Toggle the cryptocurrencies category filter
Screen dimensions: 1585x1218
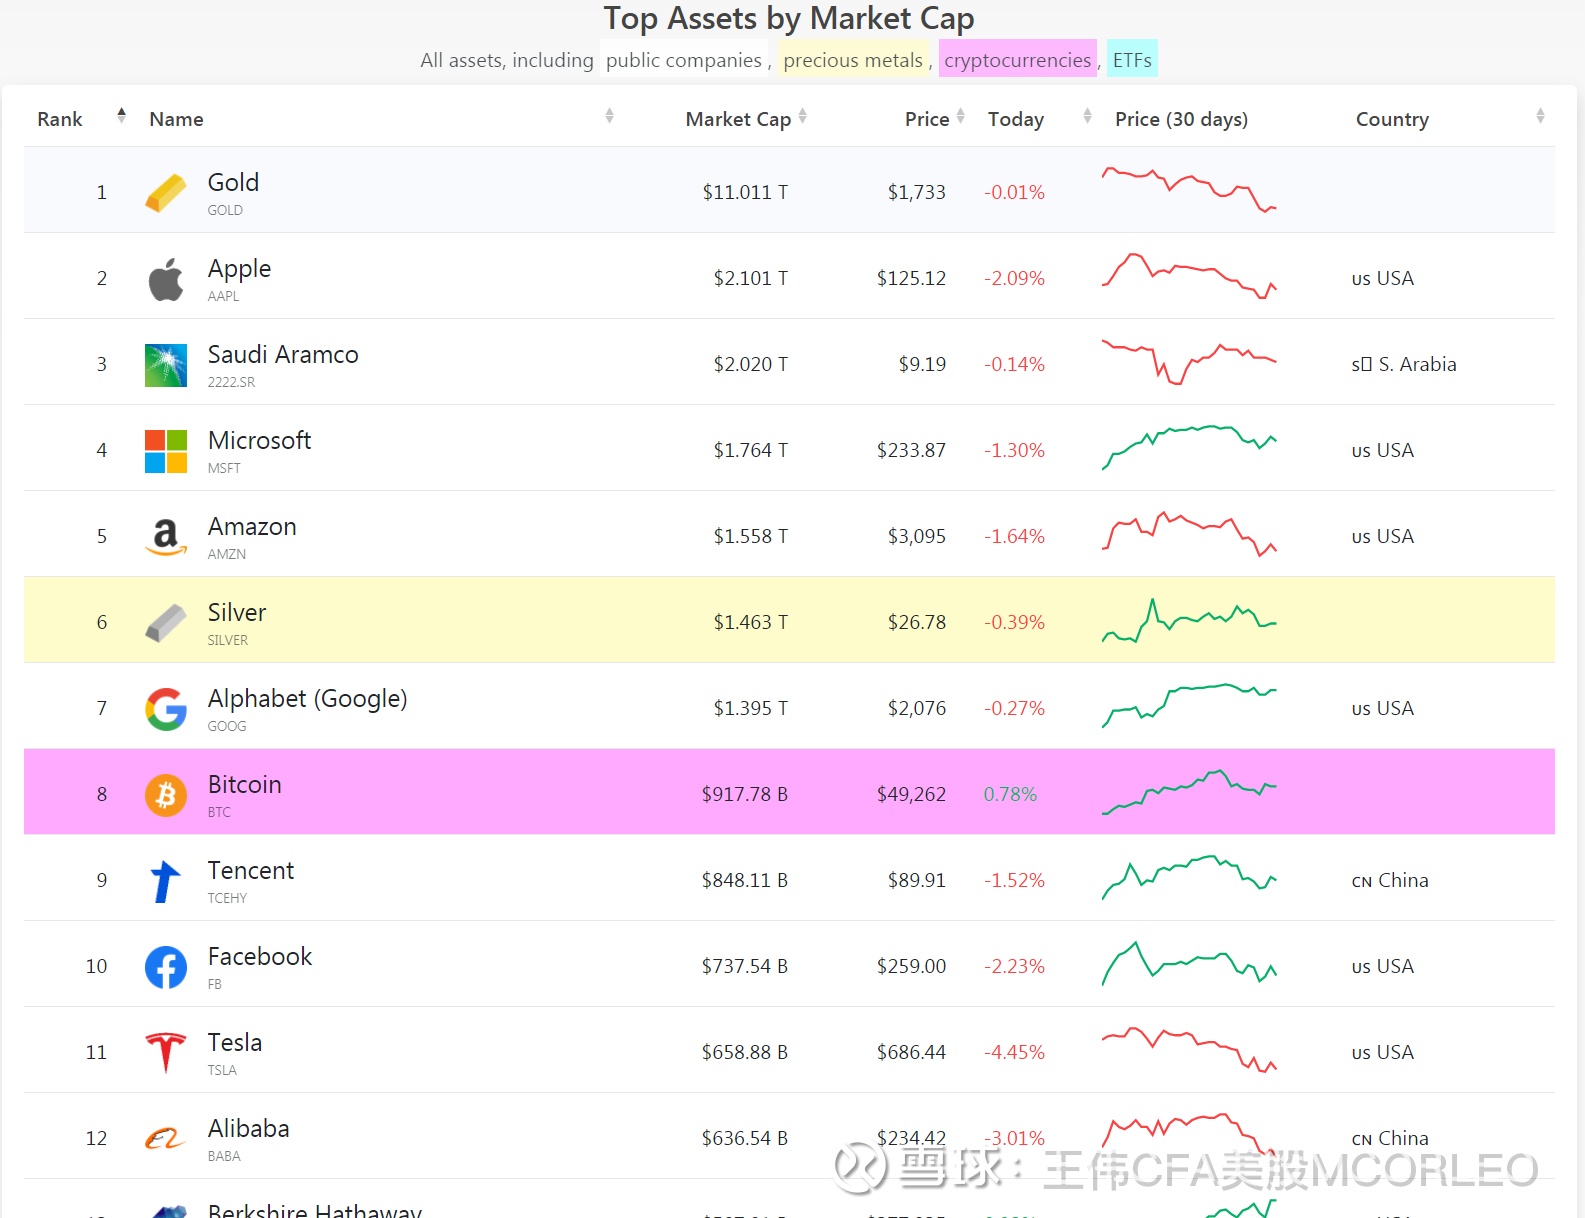click(1017, 60)
